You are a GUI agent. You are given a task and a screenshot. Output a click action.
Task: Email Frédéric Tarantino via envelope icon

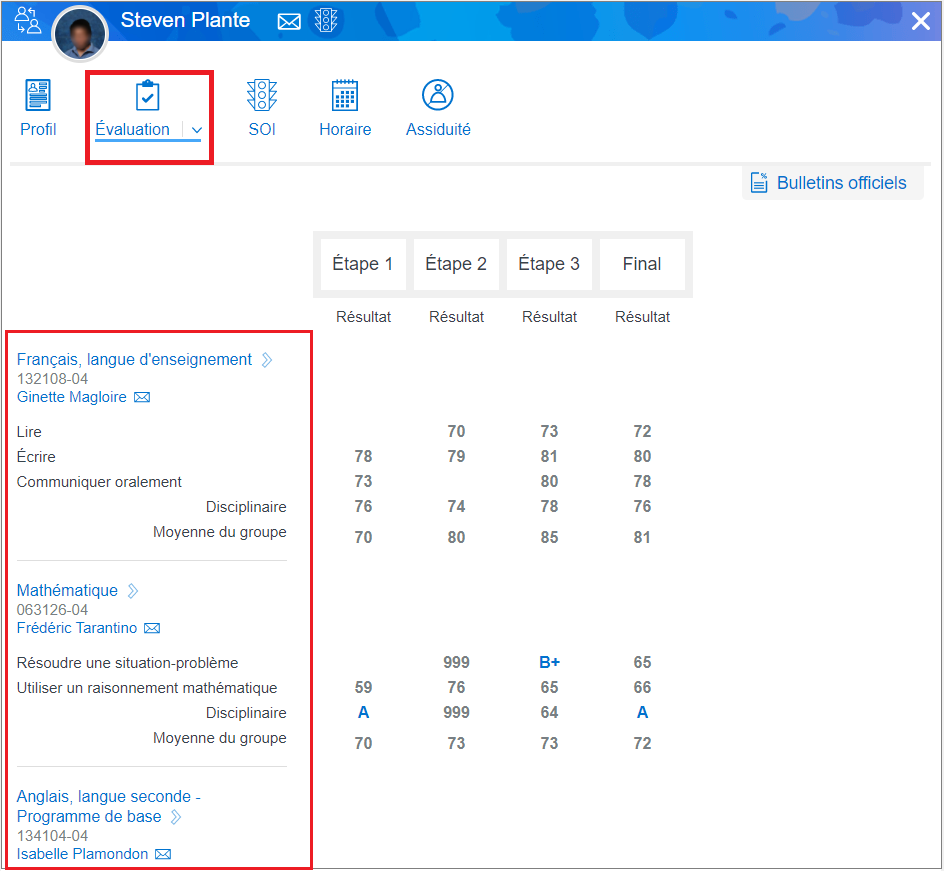coord(152,629)
